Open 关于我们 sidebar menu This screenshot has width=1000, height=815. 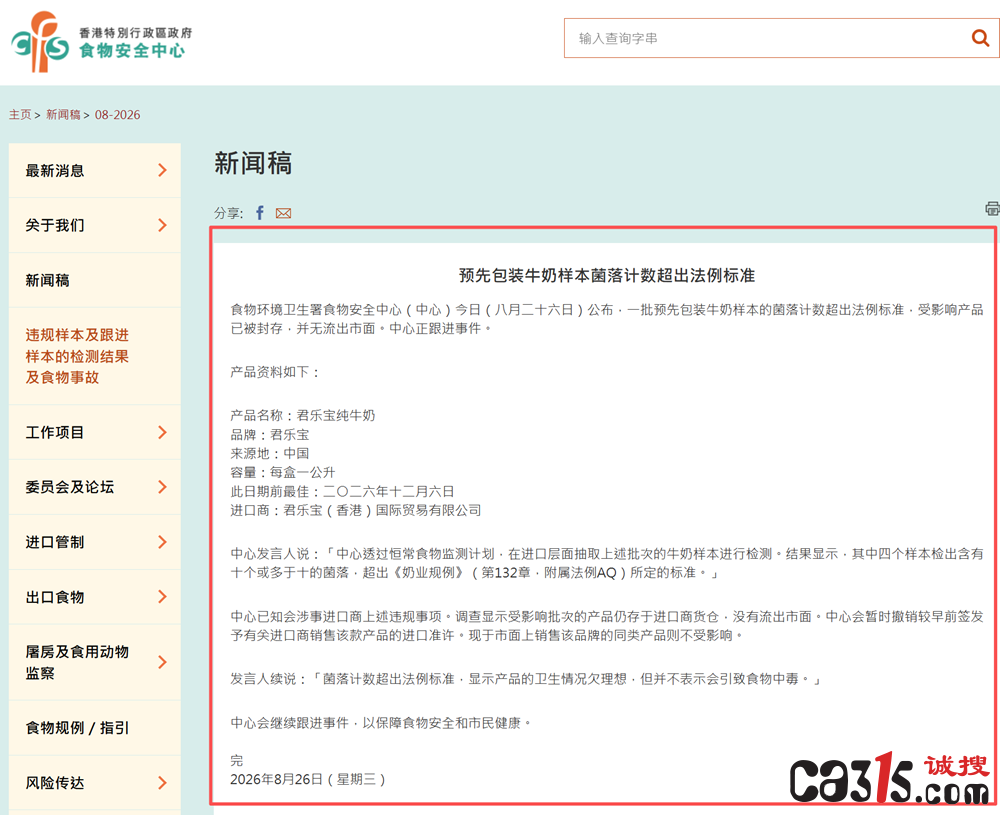point(94,225)
